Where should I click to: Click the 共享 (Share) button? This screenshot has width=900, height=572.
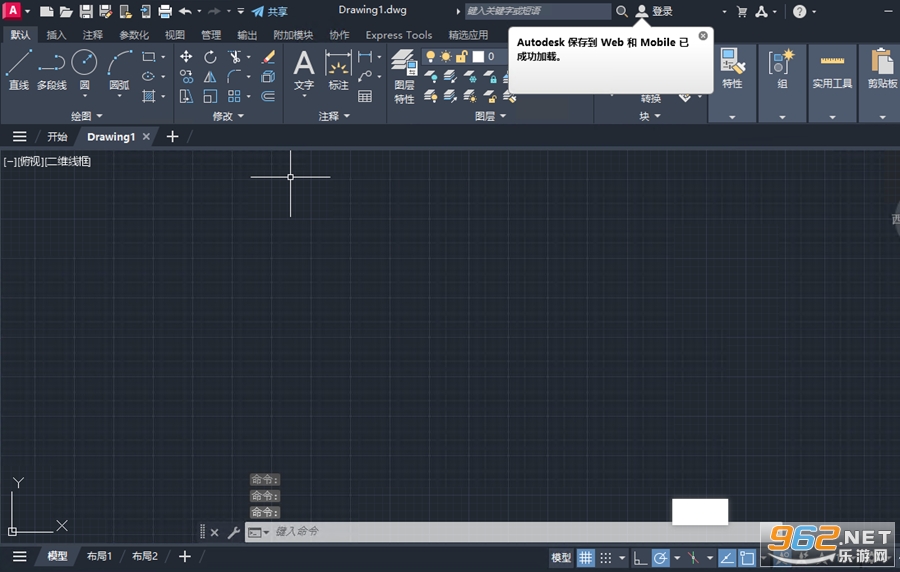(x=270, y=11)
